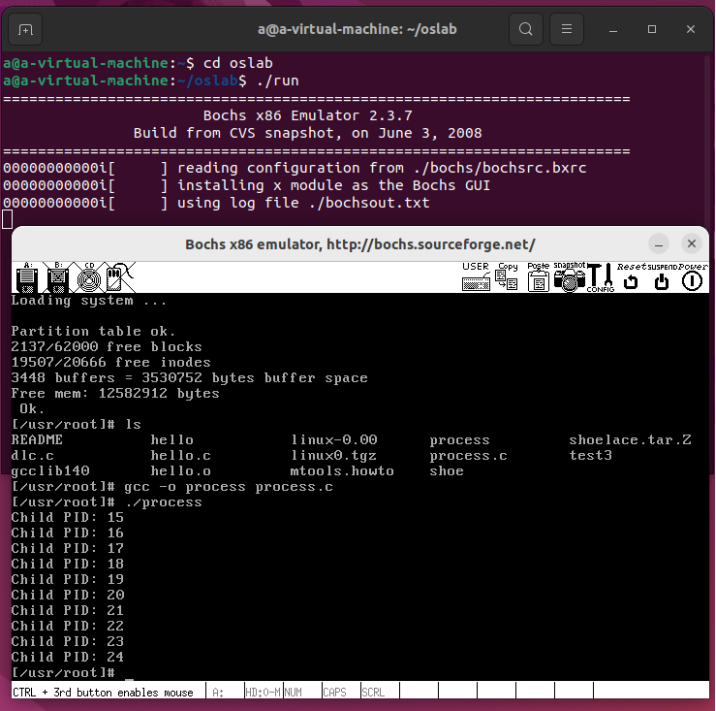The image size is (716, 711).
Task: Click 'using log file ./bochsout.txt' line
Action: 303,203
